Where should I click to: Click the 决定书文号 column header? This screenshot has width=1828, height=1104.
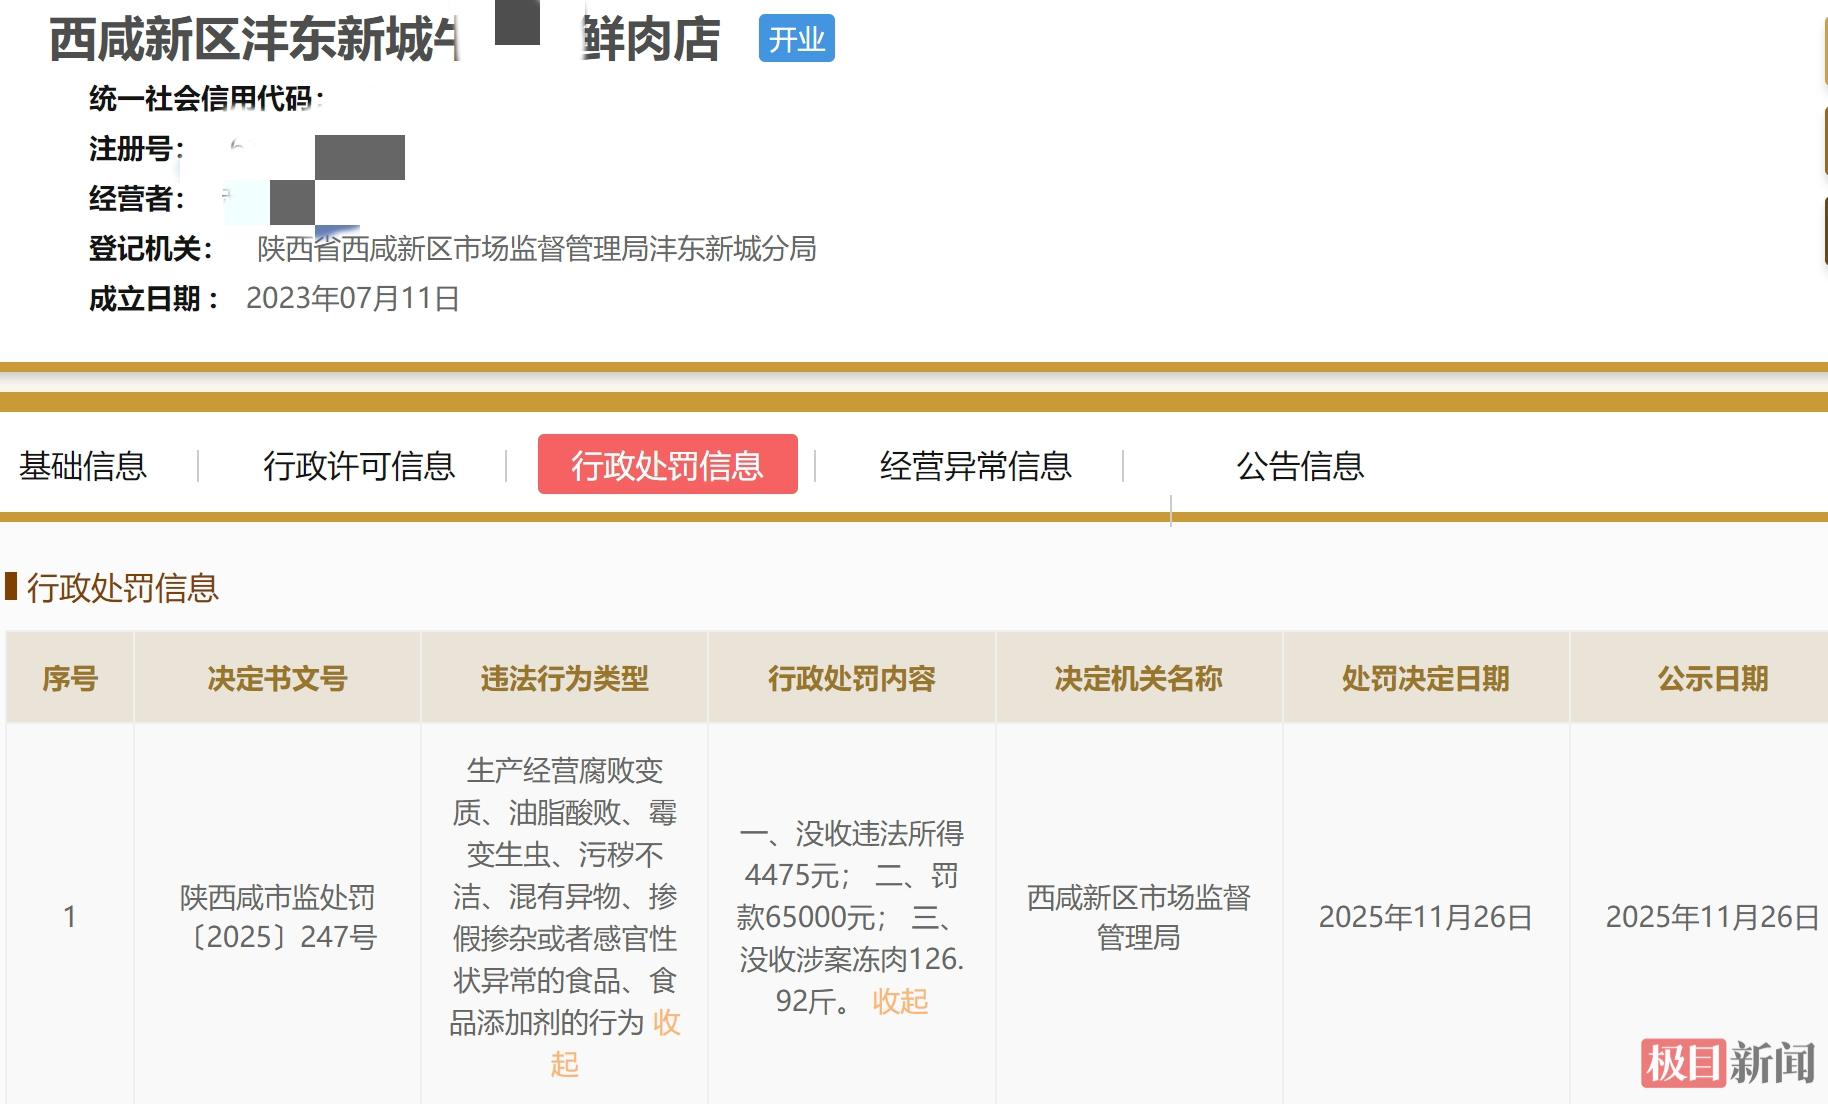click(277, 679)
